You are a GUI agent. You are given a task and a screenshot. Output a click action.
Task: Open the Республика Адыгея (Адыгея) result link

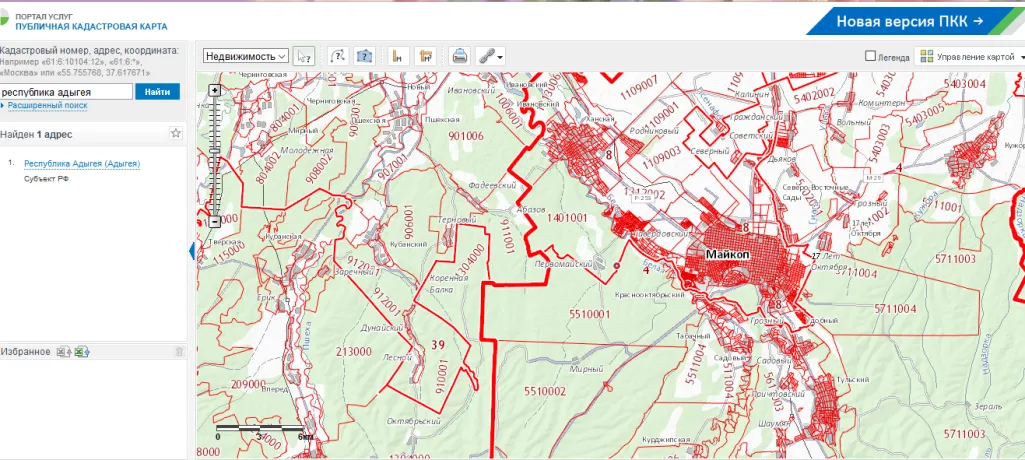point(82,163)
